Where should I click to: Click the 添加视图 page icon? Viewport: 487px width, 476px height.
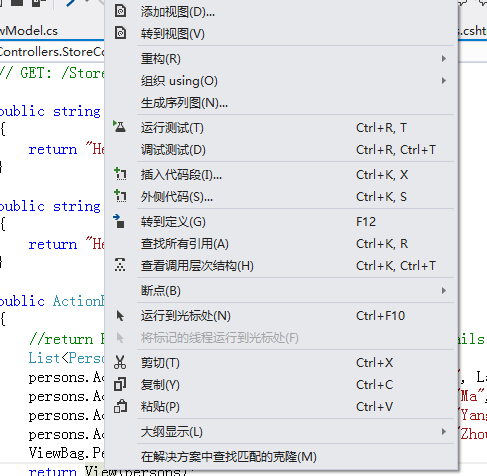[120, 11]
